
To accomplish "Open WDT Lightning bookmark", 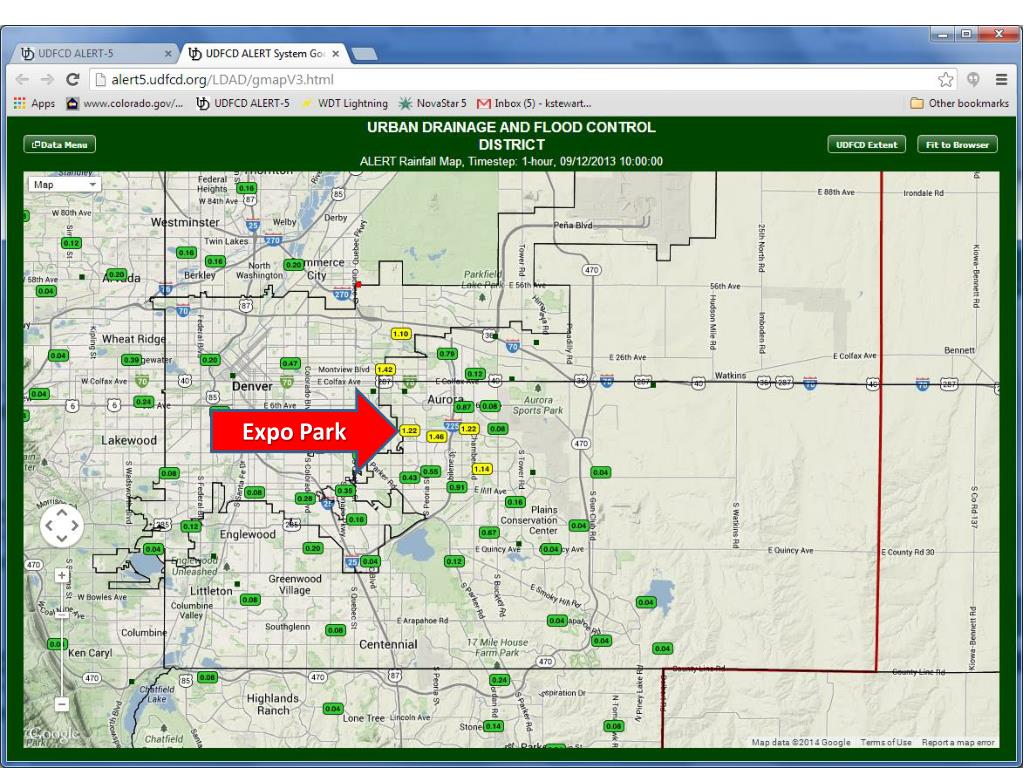I will click(345, 103).
